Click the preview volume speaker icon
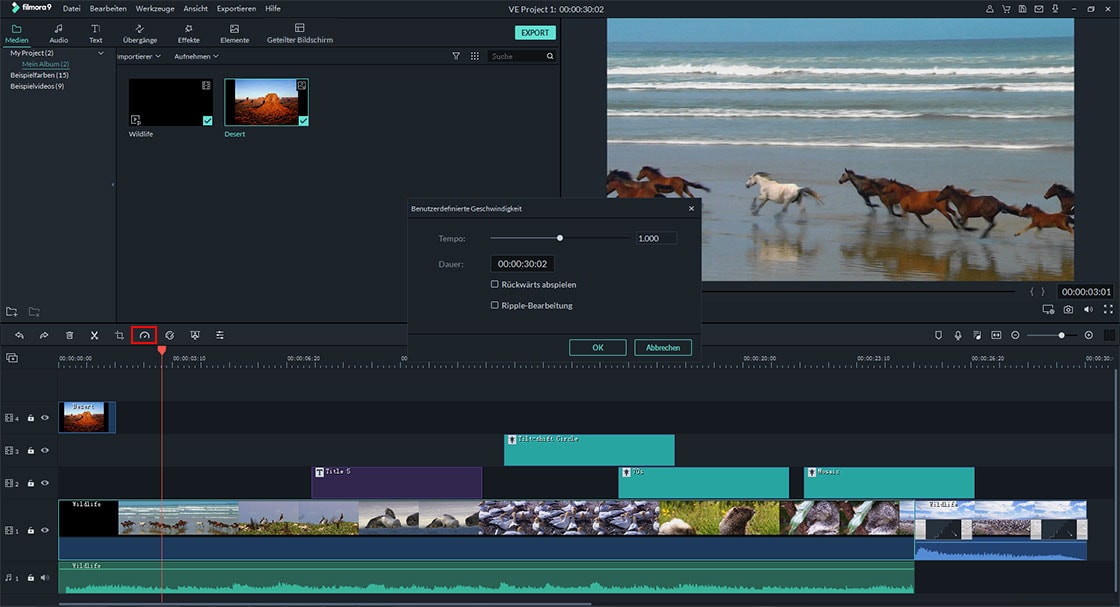This screenshot has height=607, width=1120. [1088, 309]
